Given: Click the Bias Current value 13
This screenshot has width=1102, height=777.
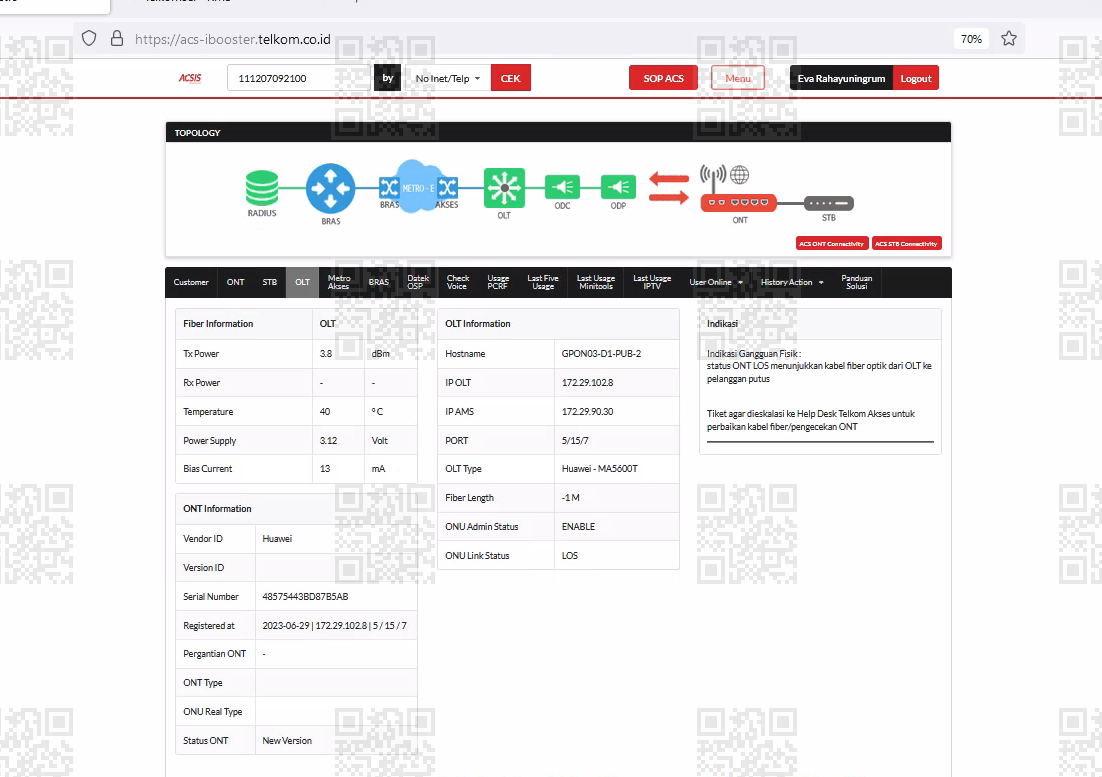Looking at the screenshot, I should pos(325,469).
